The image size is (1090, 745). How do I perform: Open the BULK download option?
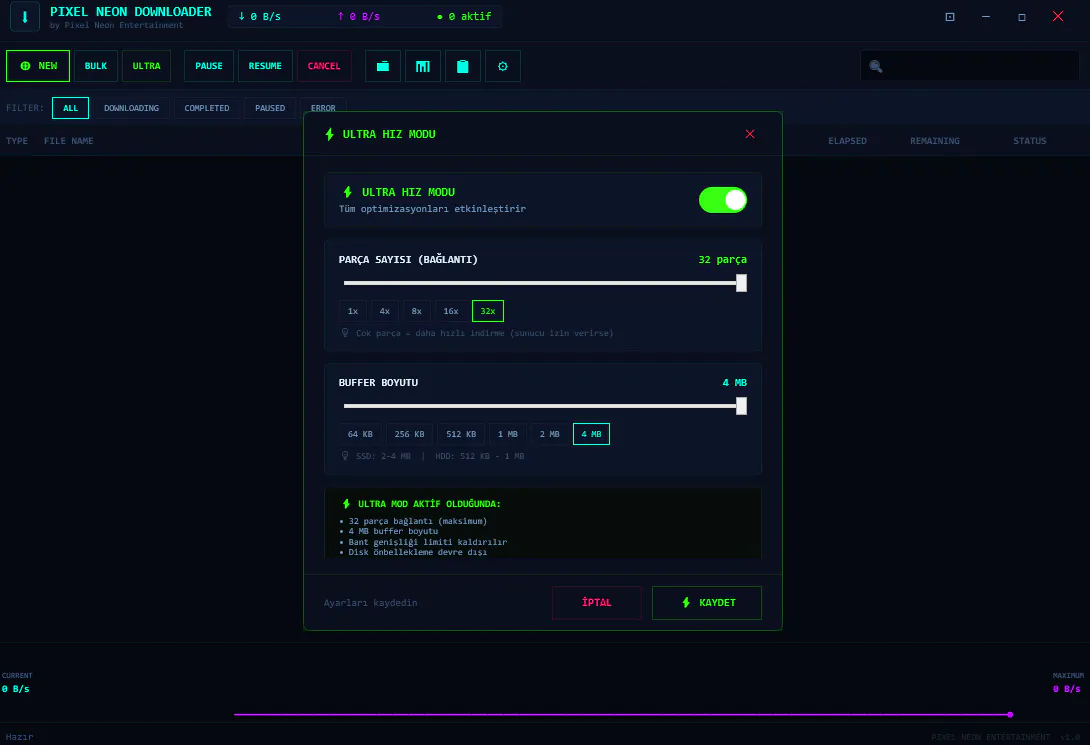(96, 66)
